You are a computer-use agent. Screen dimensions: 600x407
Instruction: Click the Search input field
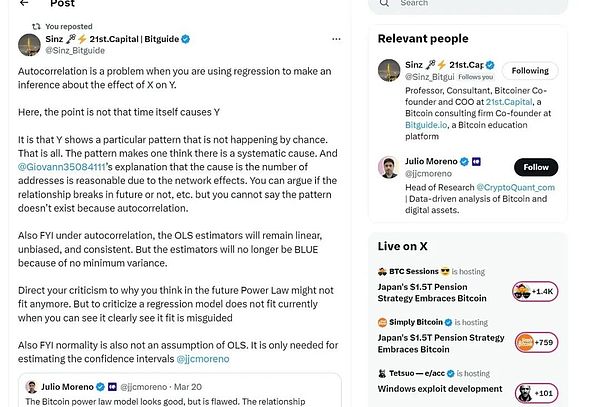click(x=470, y=4)
